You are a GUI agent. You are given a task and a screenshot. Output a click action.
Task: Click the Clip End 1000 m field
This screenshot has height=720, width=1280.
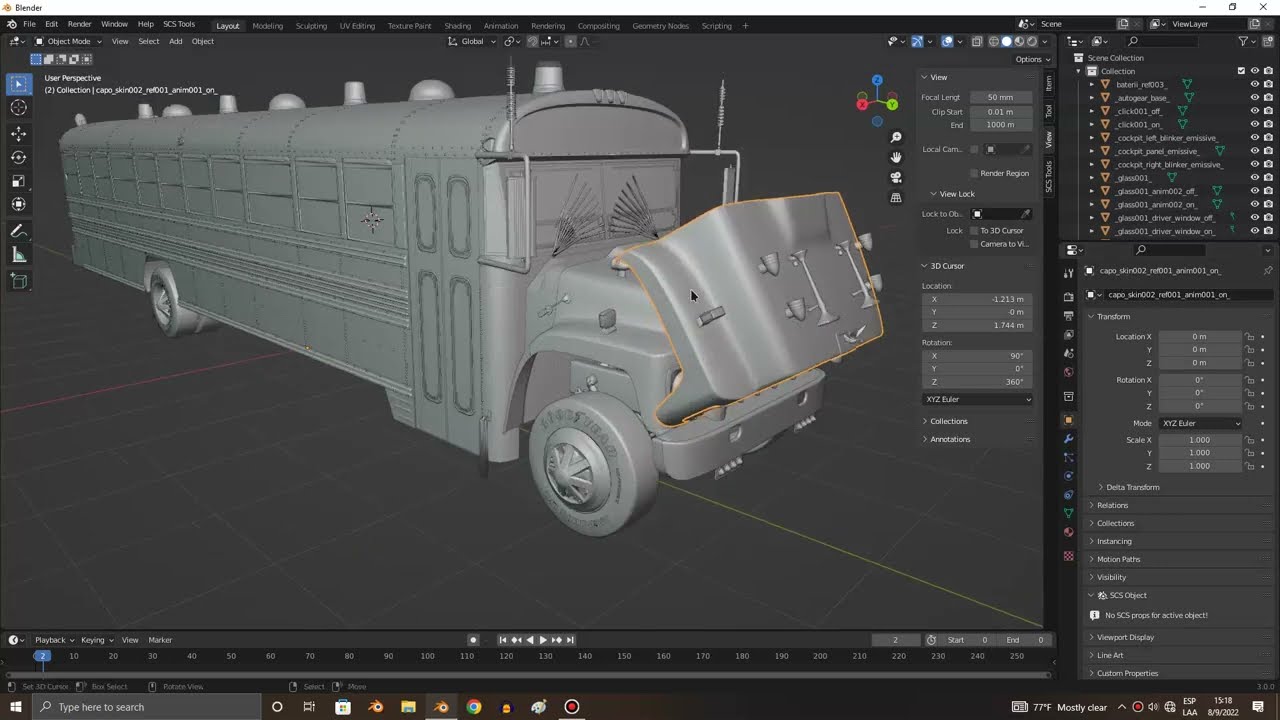click(x=1000, y=125)
